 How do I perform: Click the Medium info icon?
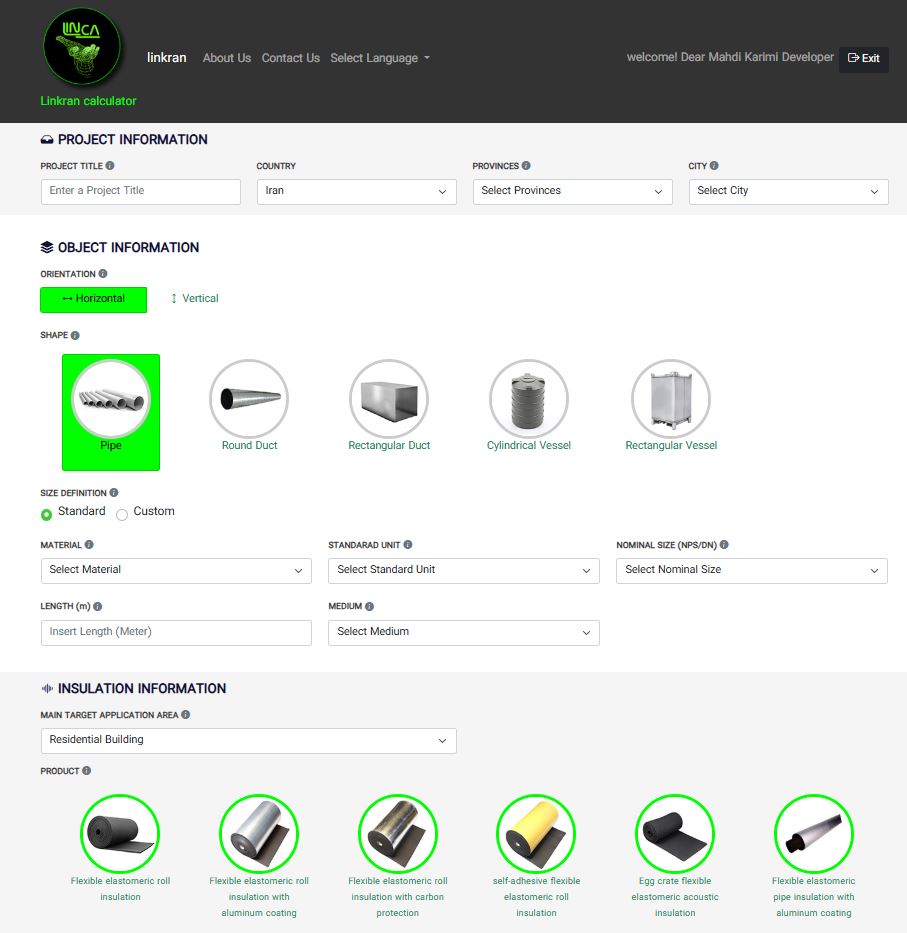tap(369, 606)
